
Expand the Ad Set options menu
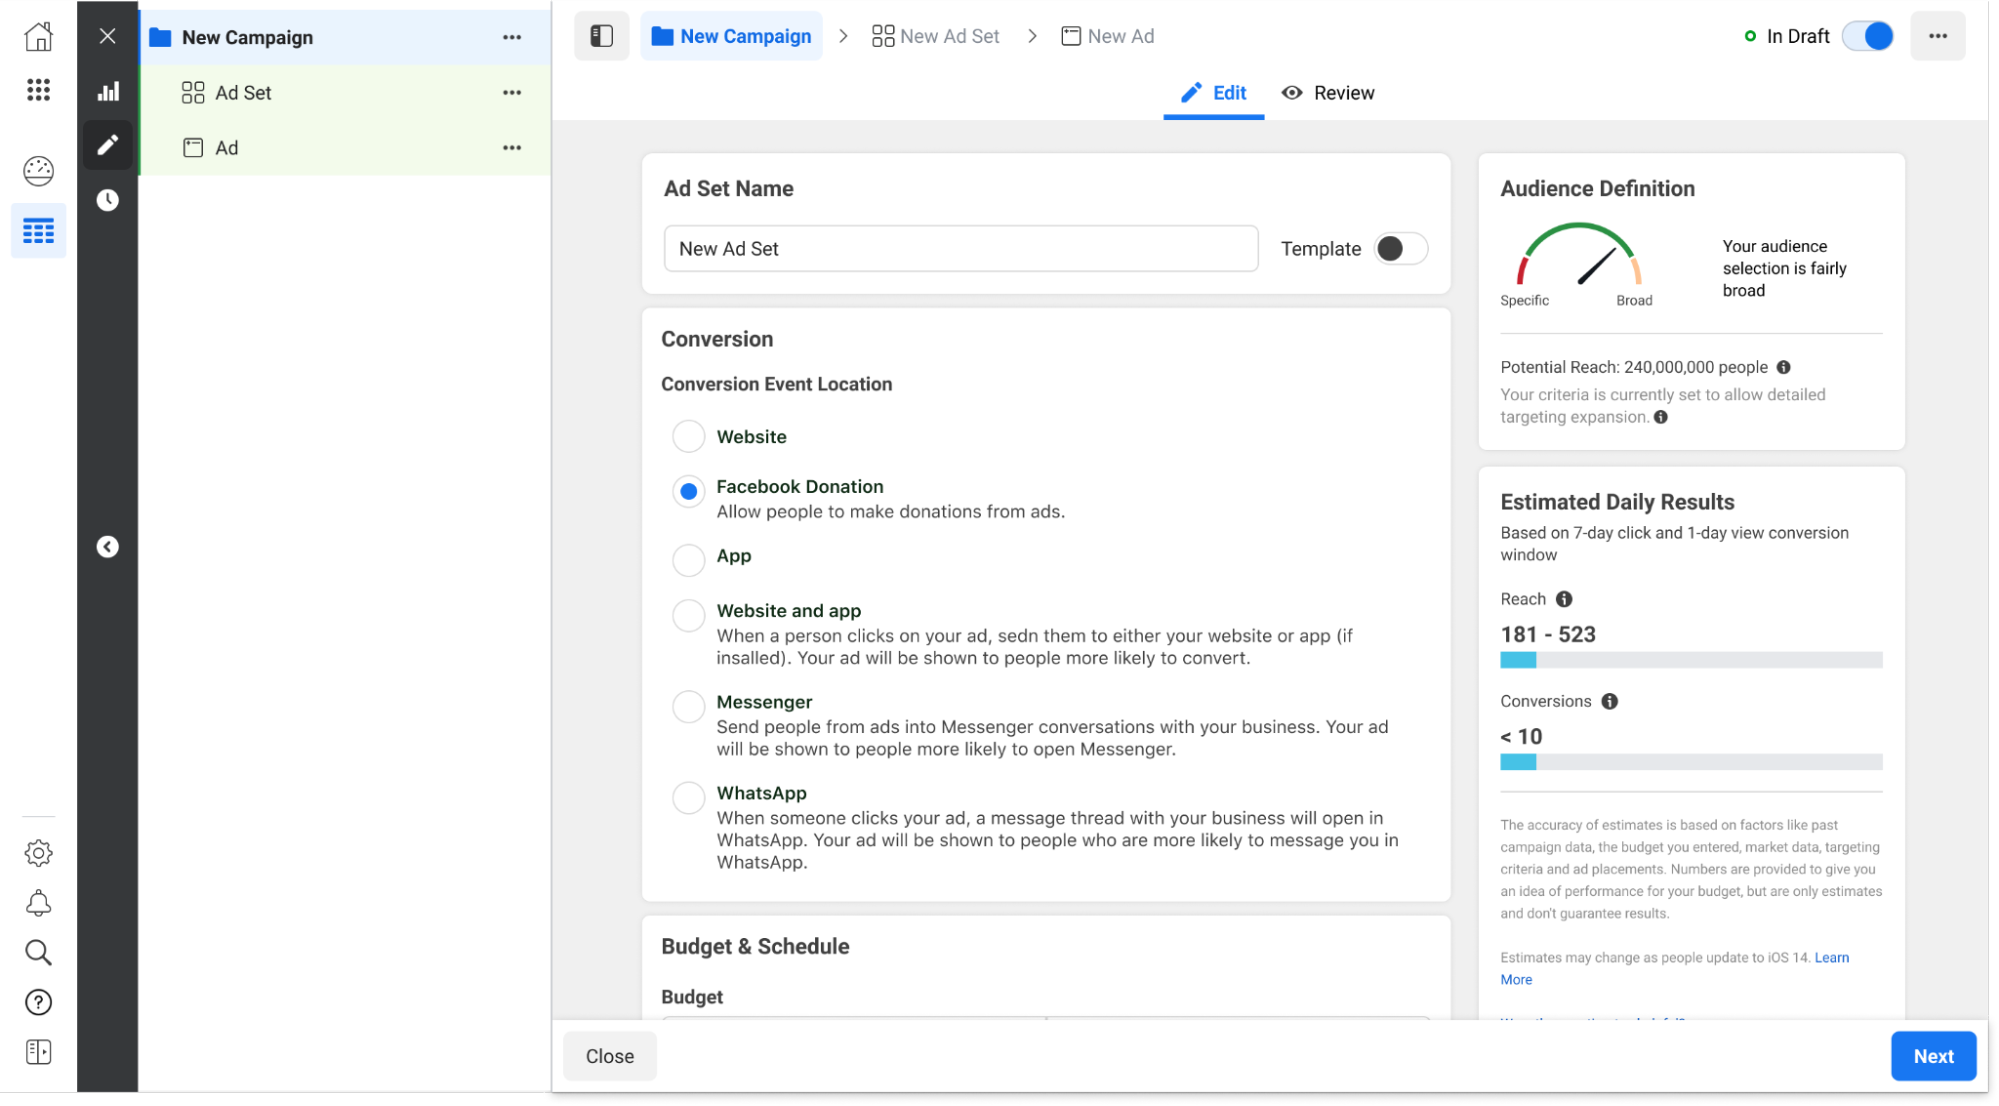point(512,93)
